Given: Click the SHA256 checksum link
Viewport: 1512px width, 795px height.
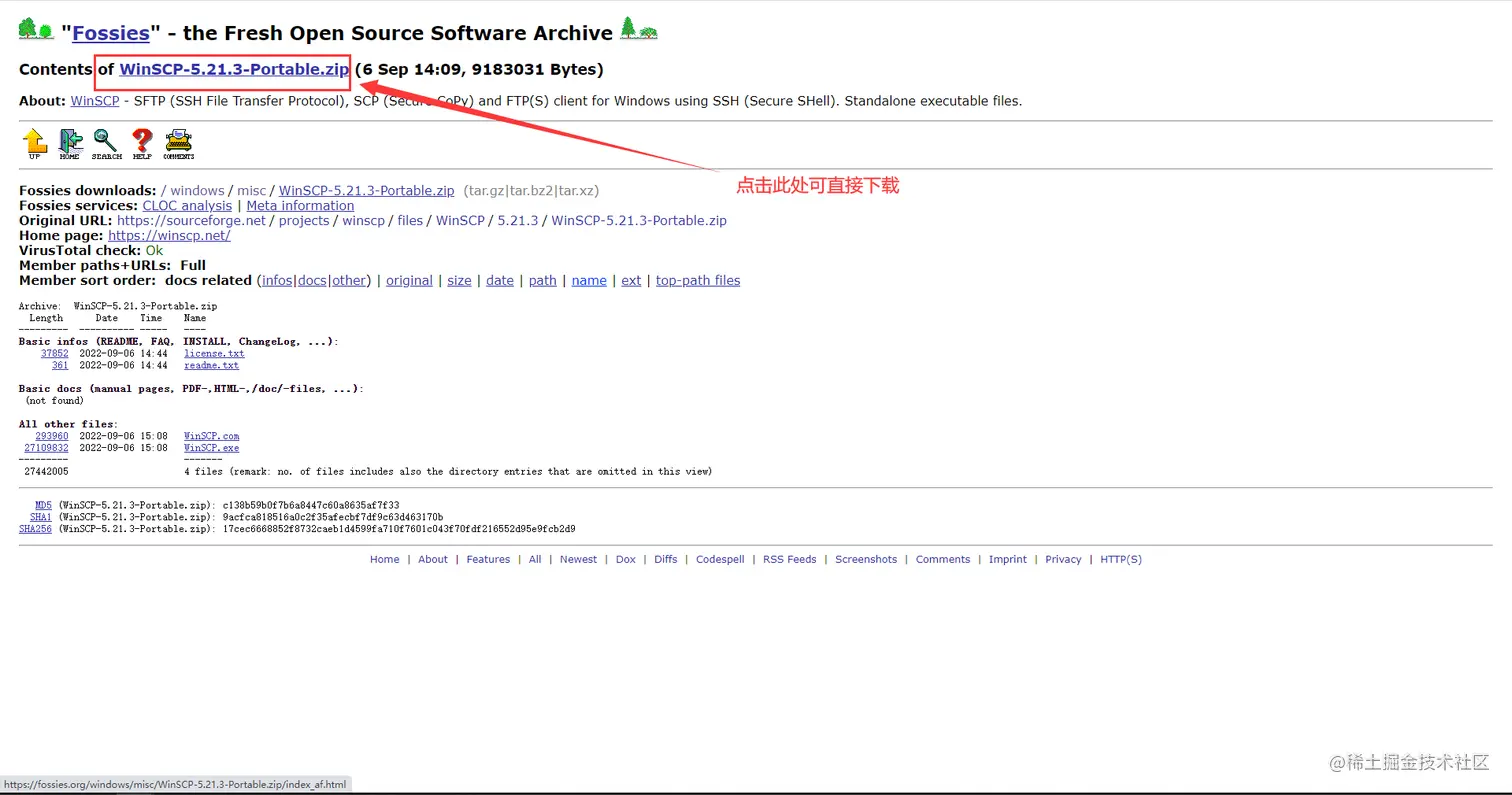Looking at the screenshot, I should pos(35,529).
